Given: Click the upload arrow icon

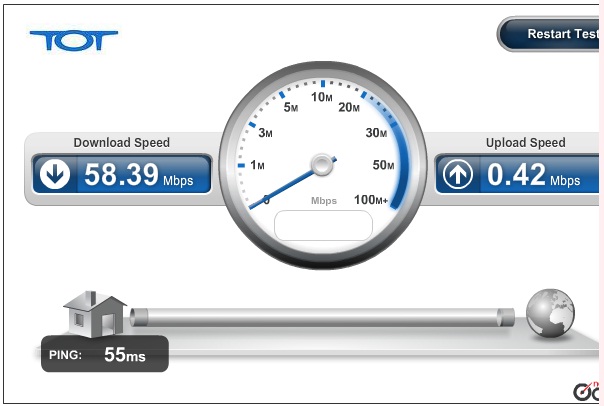Looking at the screenshot, I should (x=458, y=174).
